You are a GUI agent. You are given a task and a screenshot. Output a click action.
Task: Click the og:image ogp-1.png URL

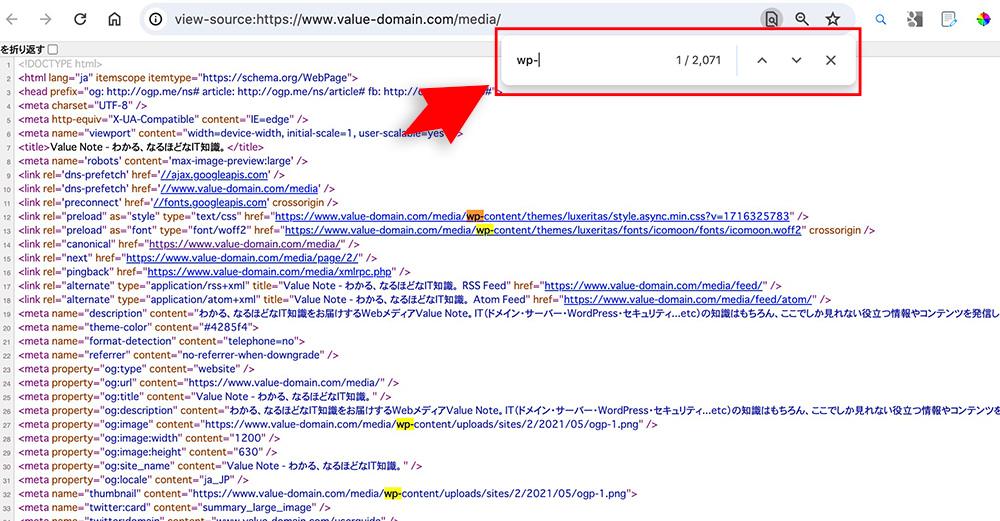click(x=422, y=424)
